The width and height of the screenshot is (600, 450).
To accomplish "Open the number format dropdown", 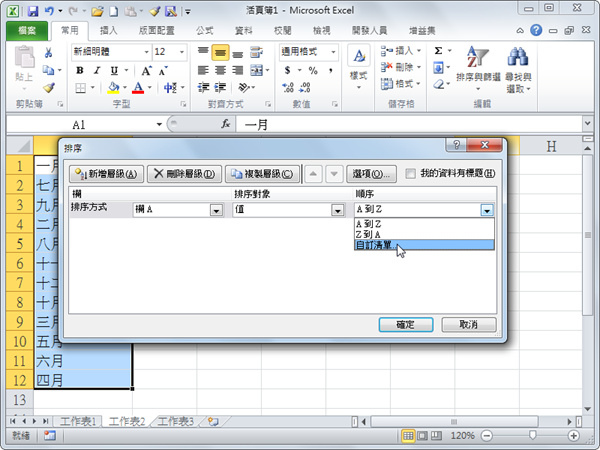I will click(x=333, y=52).
